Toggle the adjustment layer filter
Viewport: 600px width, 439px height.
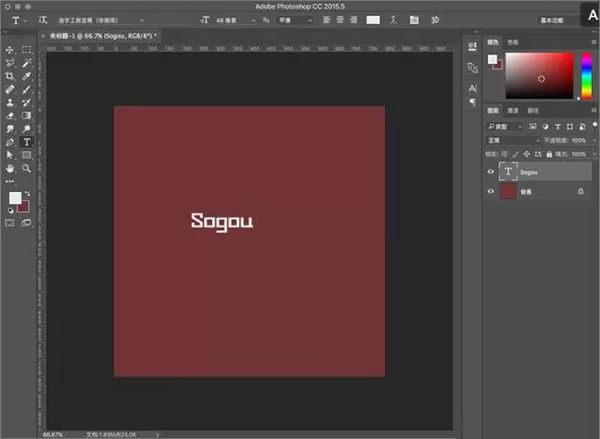pyautogui.click(x=545, y=126)
